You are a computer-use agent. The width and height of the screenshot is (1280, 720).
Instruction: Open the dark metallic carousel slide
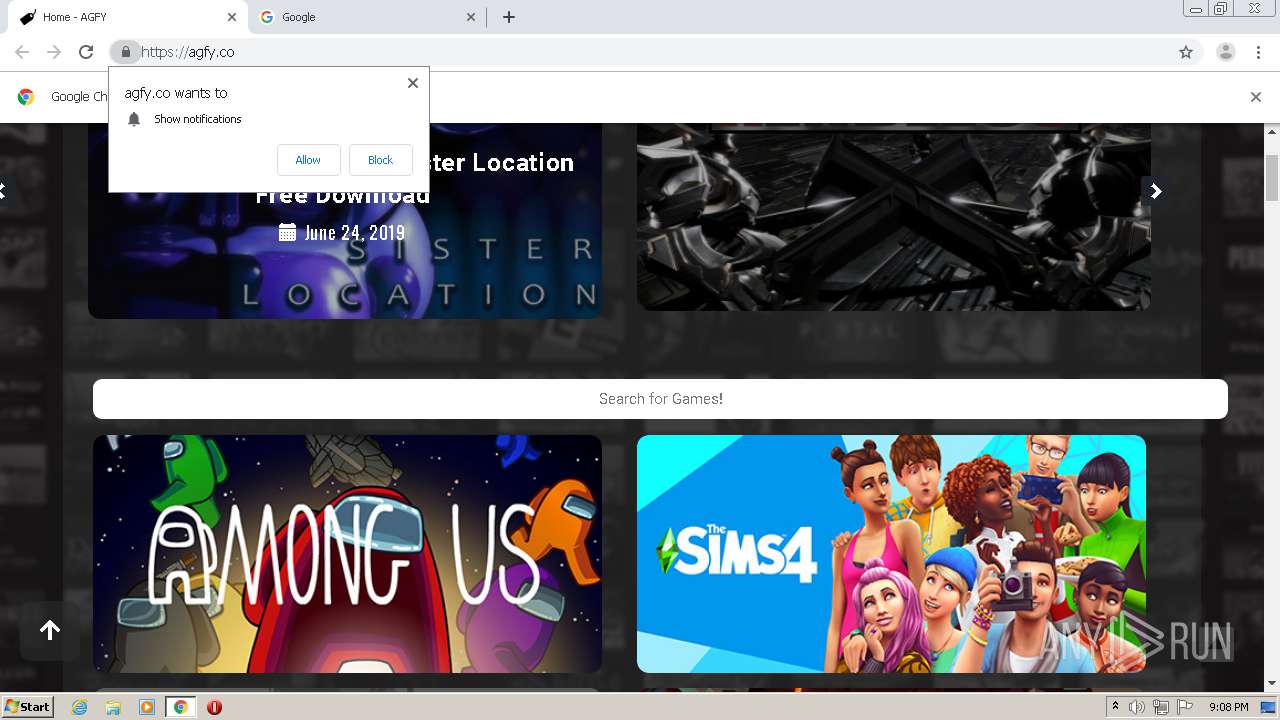pyautogui.click(x=894, y=217)
